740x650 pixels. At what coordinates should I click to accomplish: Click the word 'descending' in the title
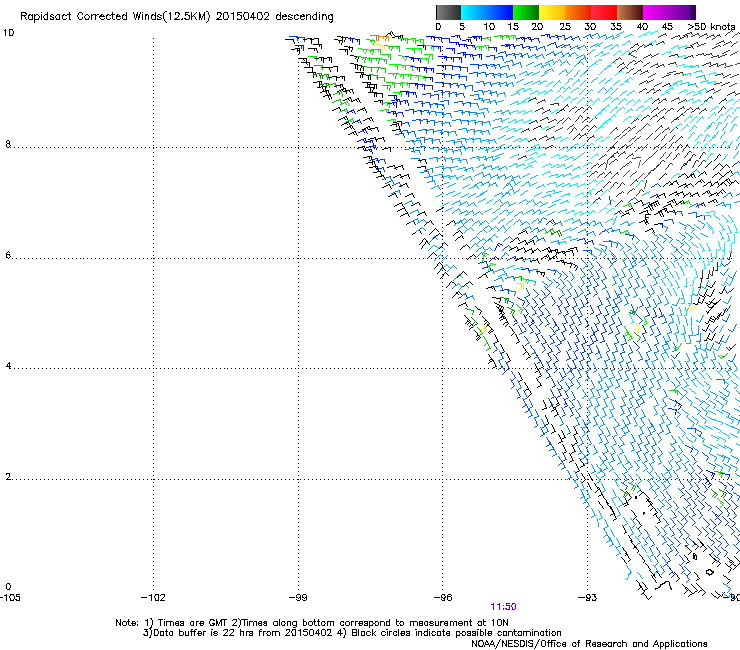coord(304,17)
